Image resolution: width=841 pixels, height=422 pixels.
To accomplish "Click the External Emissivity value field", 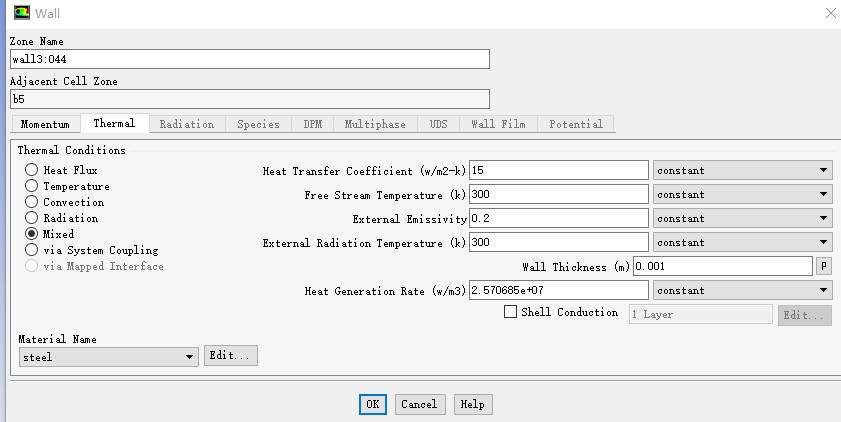I will [559, 218].
